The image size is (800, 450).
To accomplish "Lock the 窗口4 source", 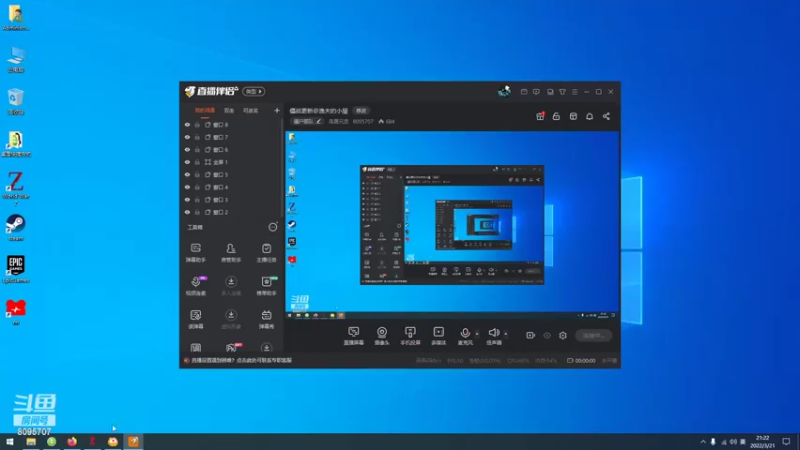I will tap(197, 187).
